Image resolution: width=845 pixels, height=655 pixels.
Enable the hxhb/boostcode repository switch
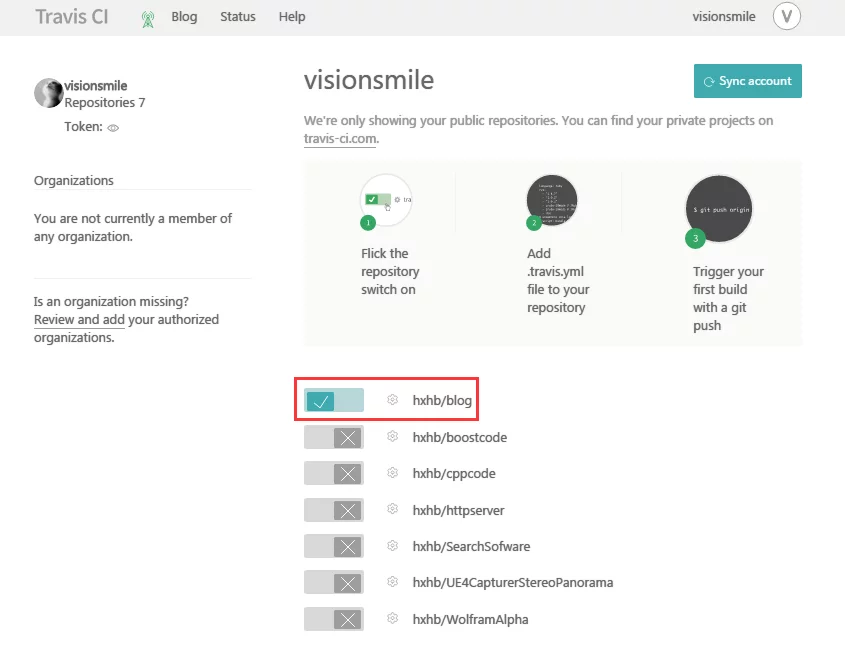pyautogui.click(x=334, y=437)
